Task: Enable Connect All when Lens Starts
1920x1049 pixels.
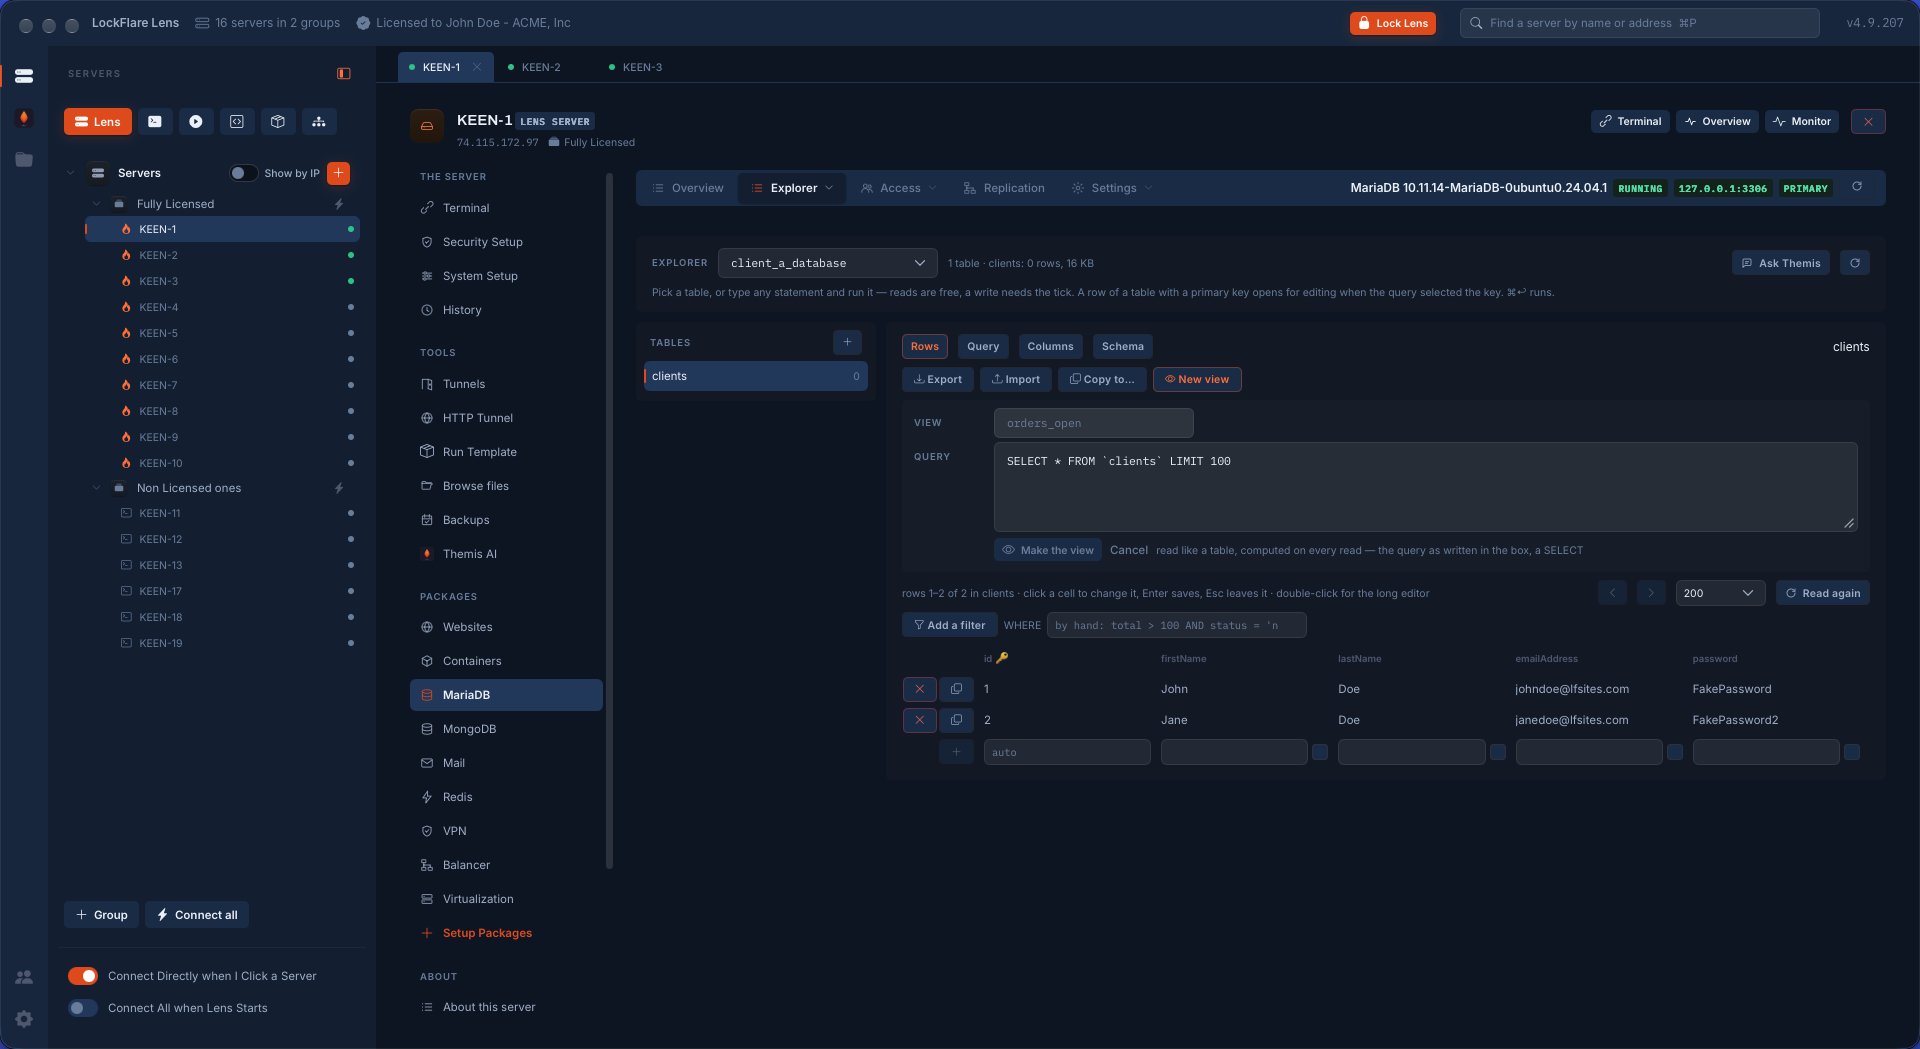Action: coord(83,1008)
